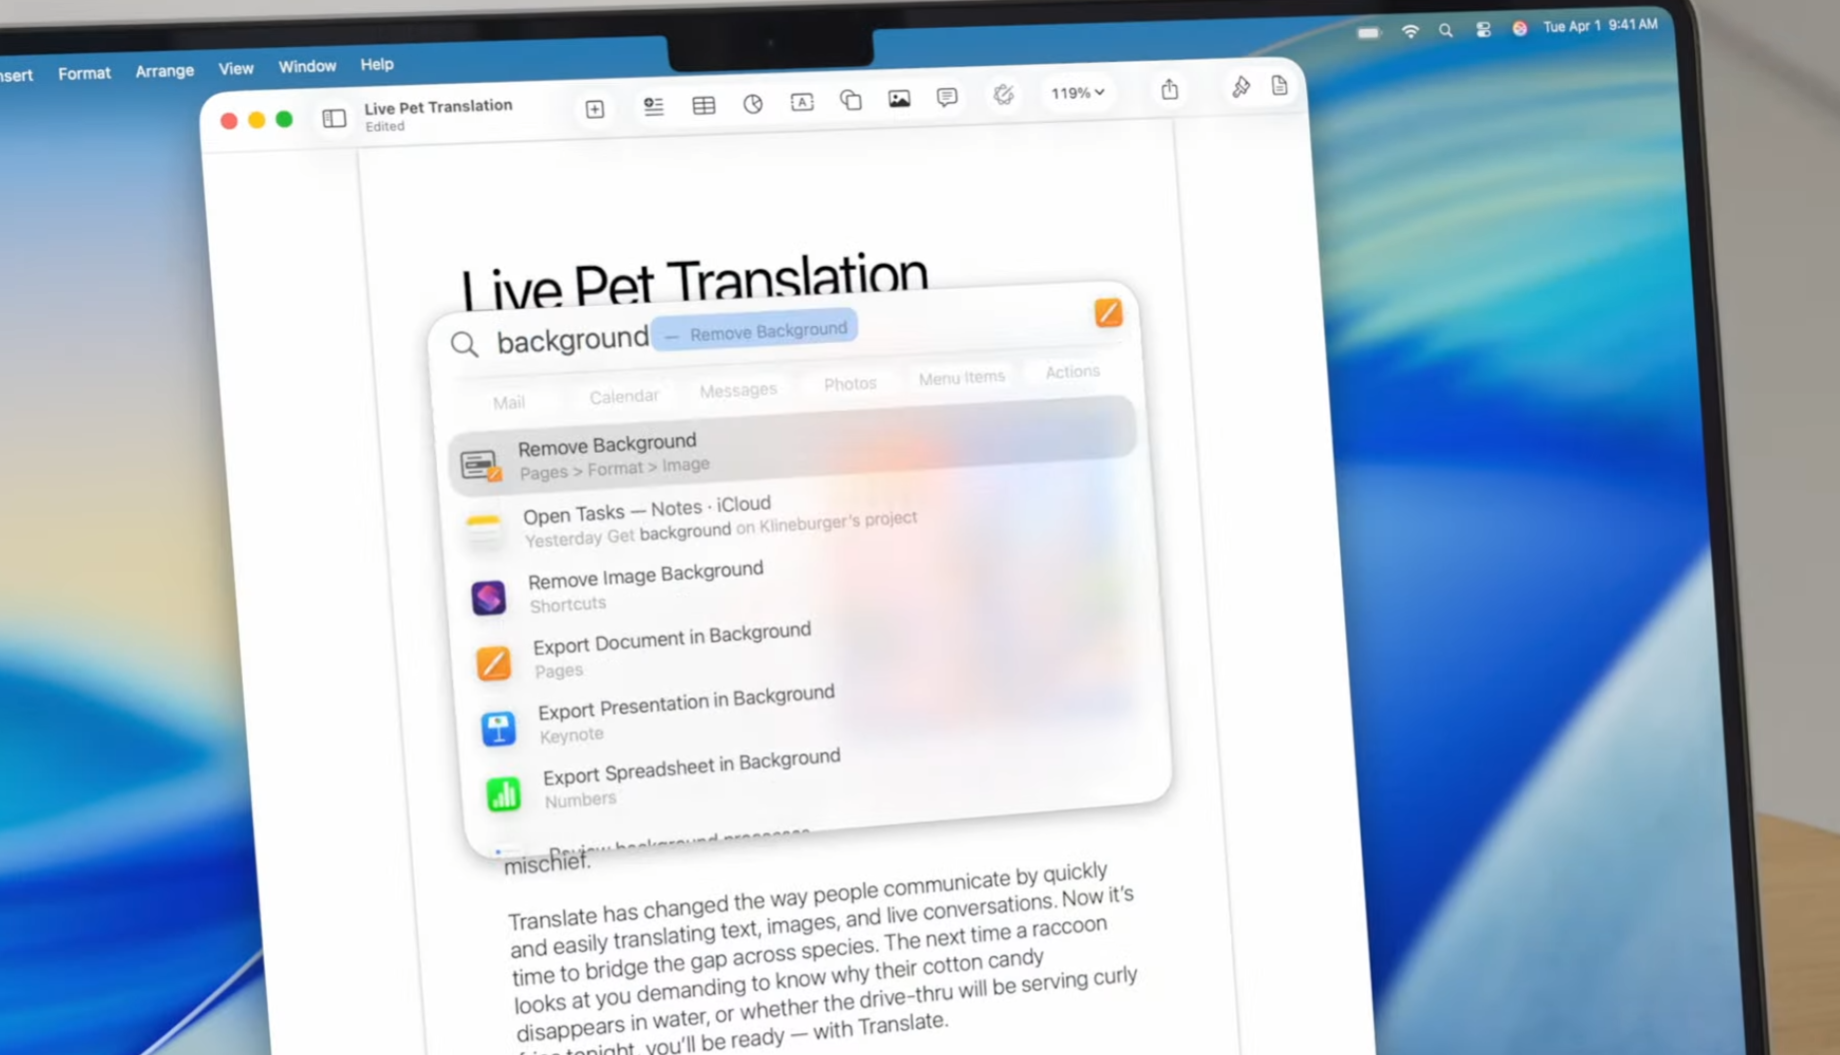This screenshot has width=1840, height=1055.
Task: Add a Comment using the speech bubble icon
Action: (x=947, y=97)
